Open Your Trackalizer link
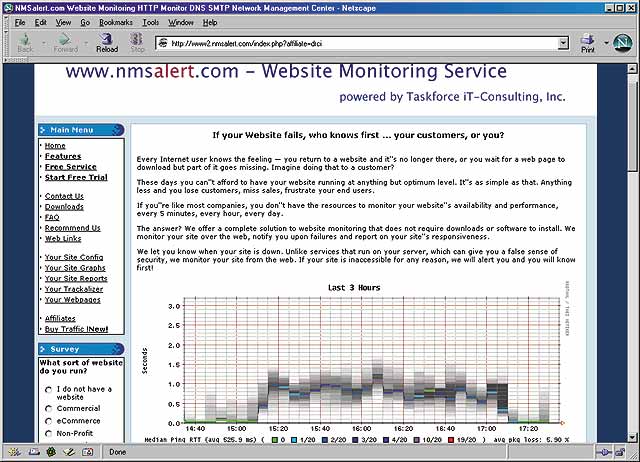Image resolution: width=640 pixels, height=462 pixels. pos(74,289)
